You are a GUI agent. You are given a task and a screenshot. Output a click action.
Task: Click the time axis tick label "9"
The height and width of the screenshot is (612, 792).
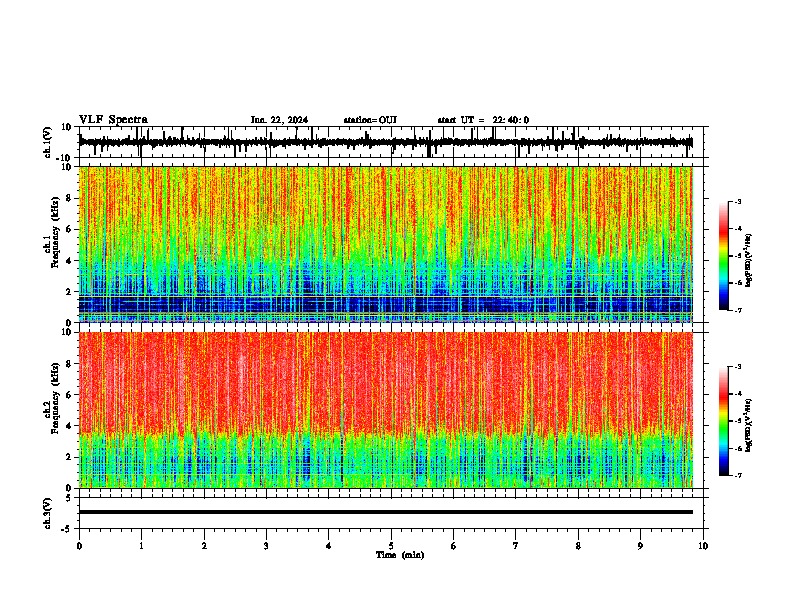point(640,546)
